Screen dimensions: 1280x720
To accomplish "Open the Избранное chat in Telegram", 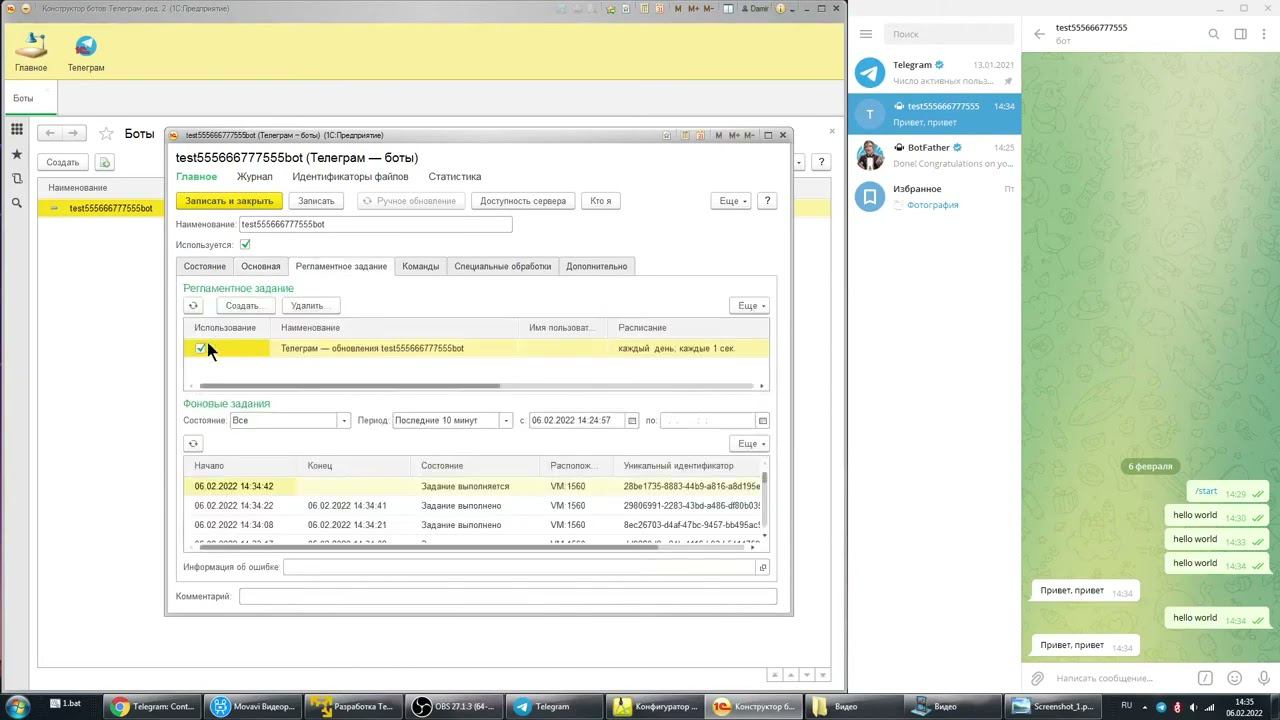I will point(934,196).
